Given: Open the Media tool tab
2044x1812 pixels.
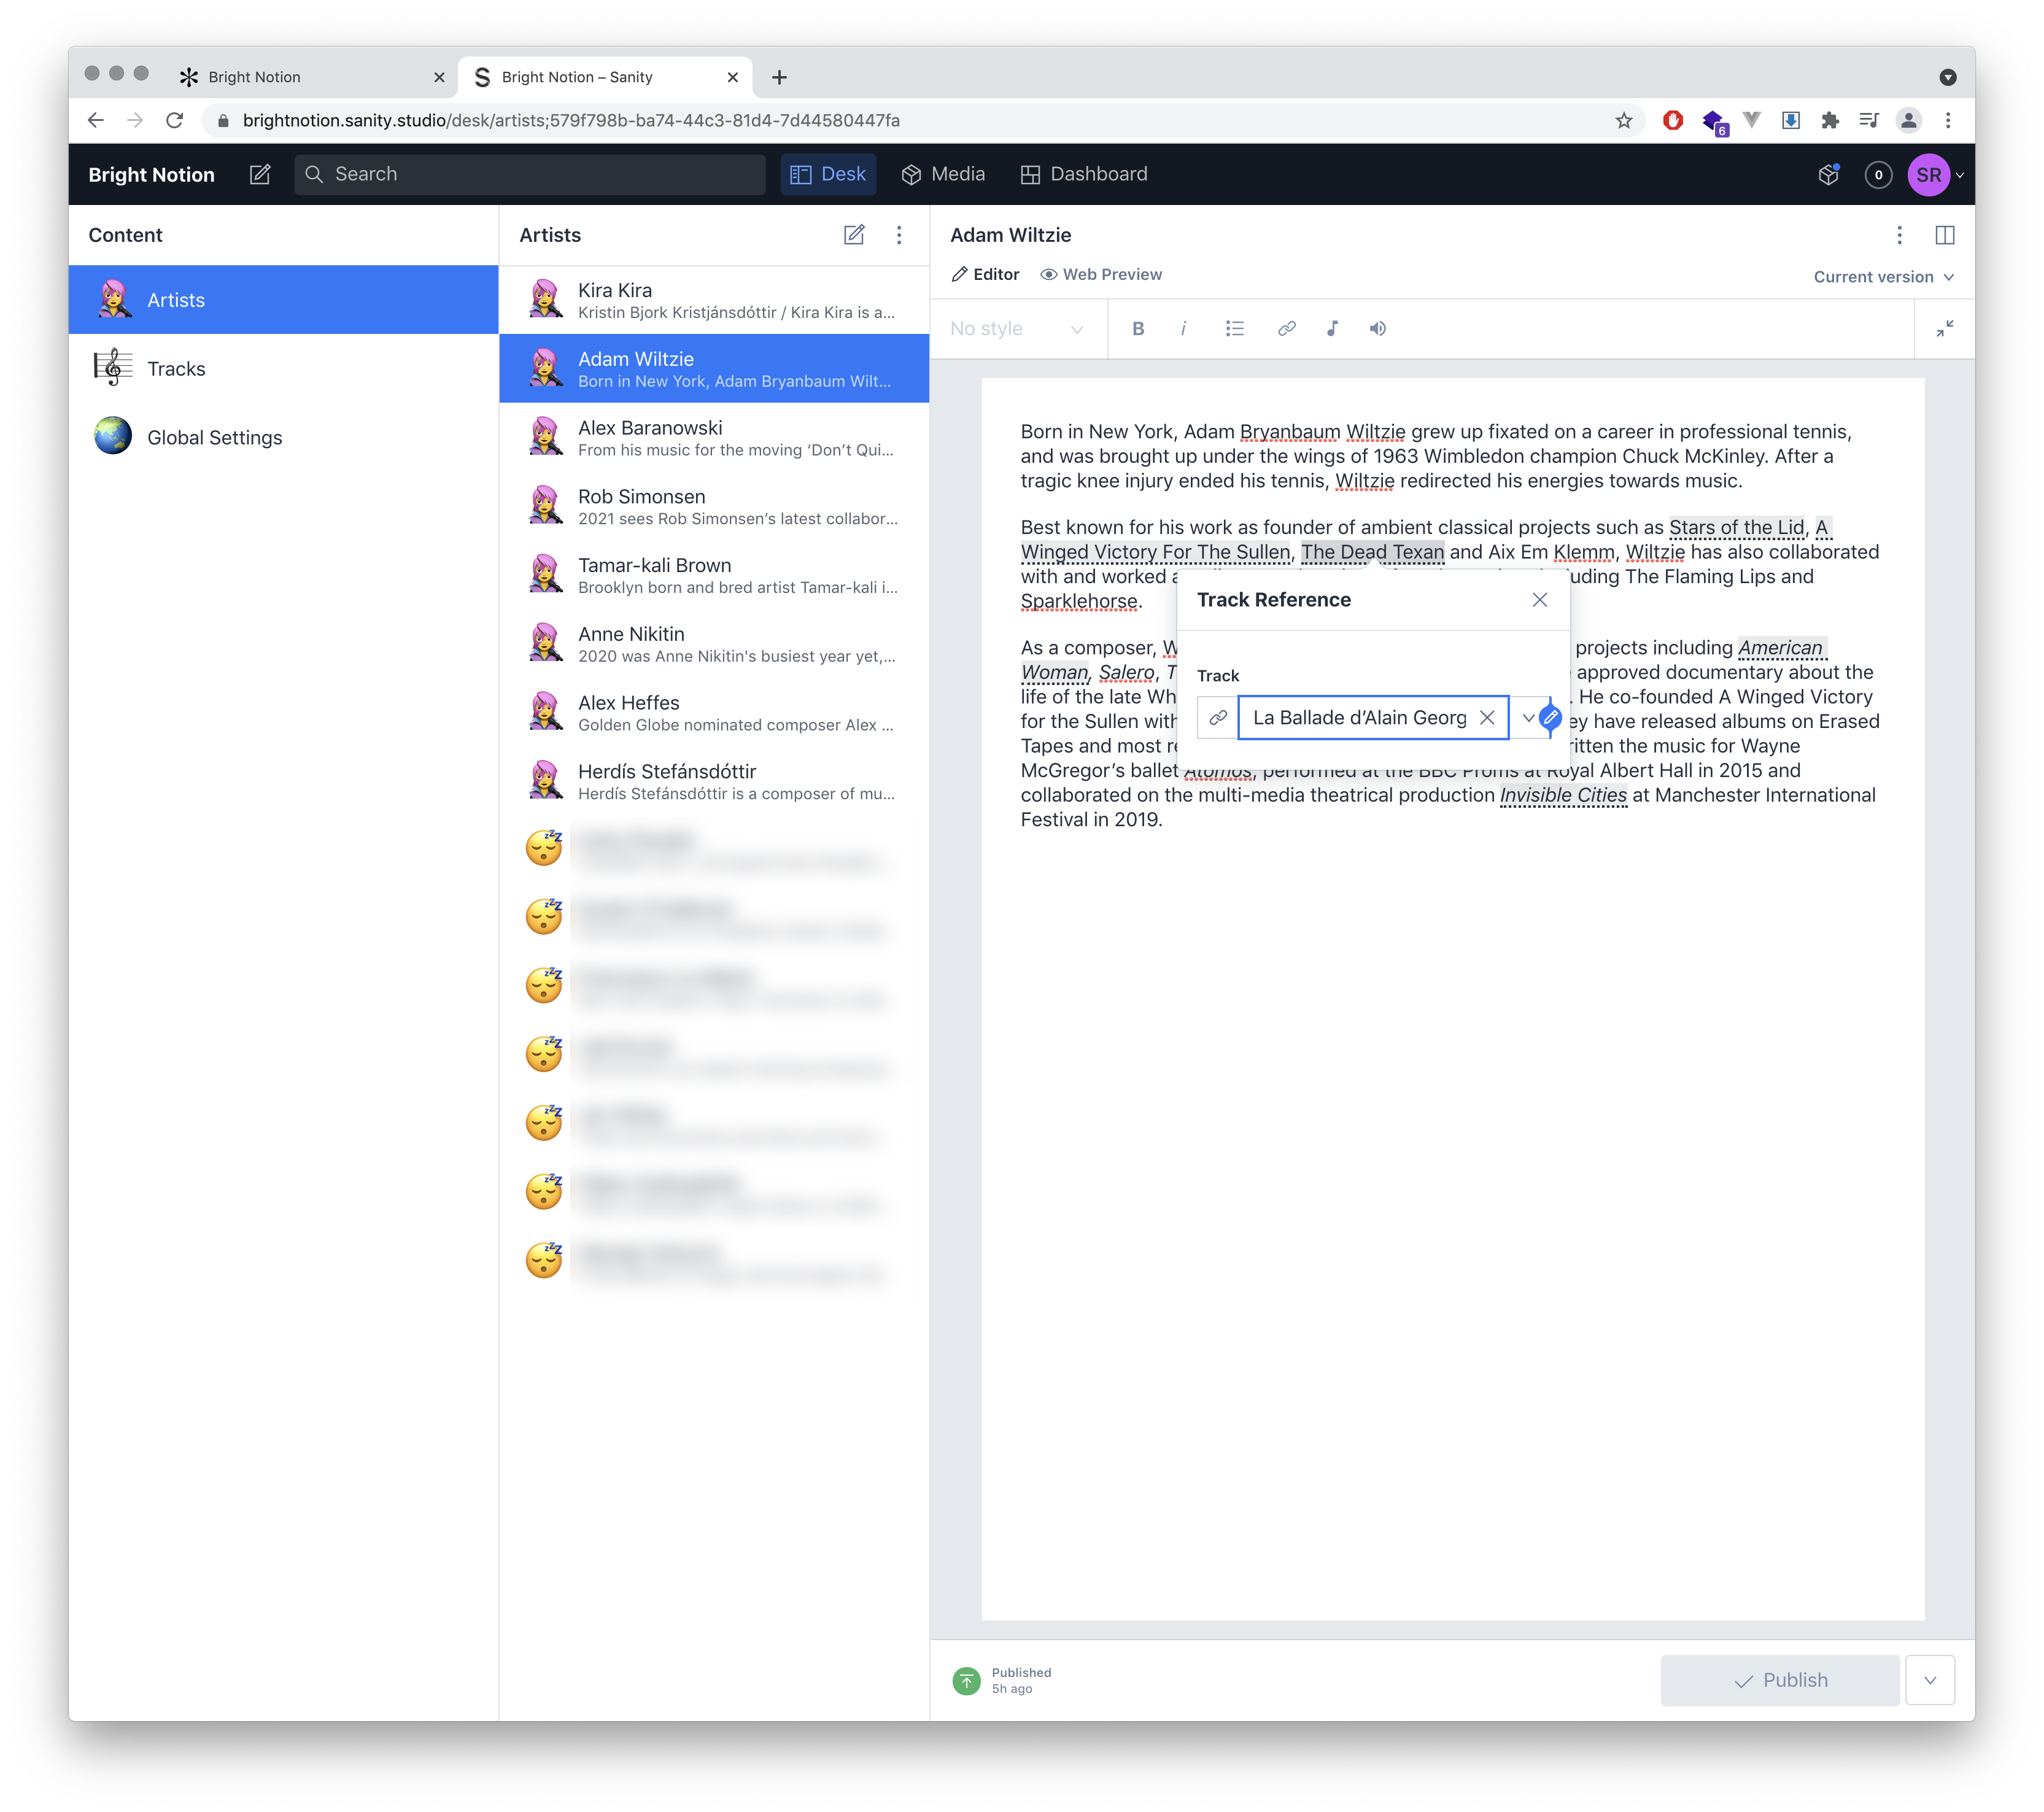Looking at the screenshot, I should [x=943, y=174].
